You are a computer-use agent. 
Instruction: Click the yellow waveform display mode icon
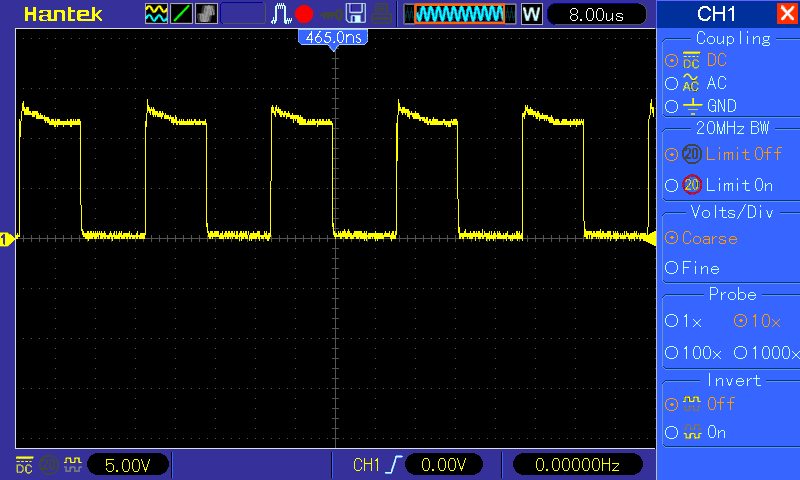coord(156,14)
